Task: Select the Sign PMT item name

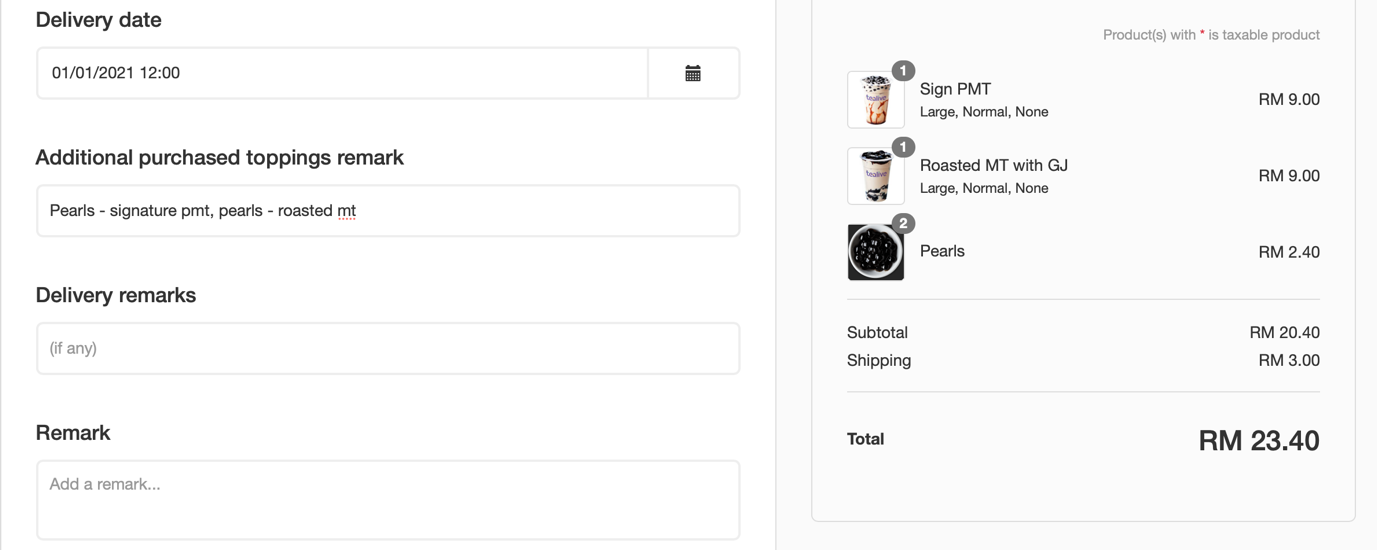Action: click(955, 89)
